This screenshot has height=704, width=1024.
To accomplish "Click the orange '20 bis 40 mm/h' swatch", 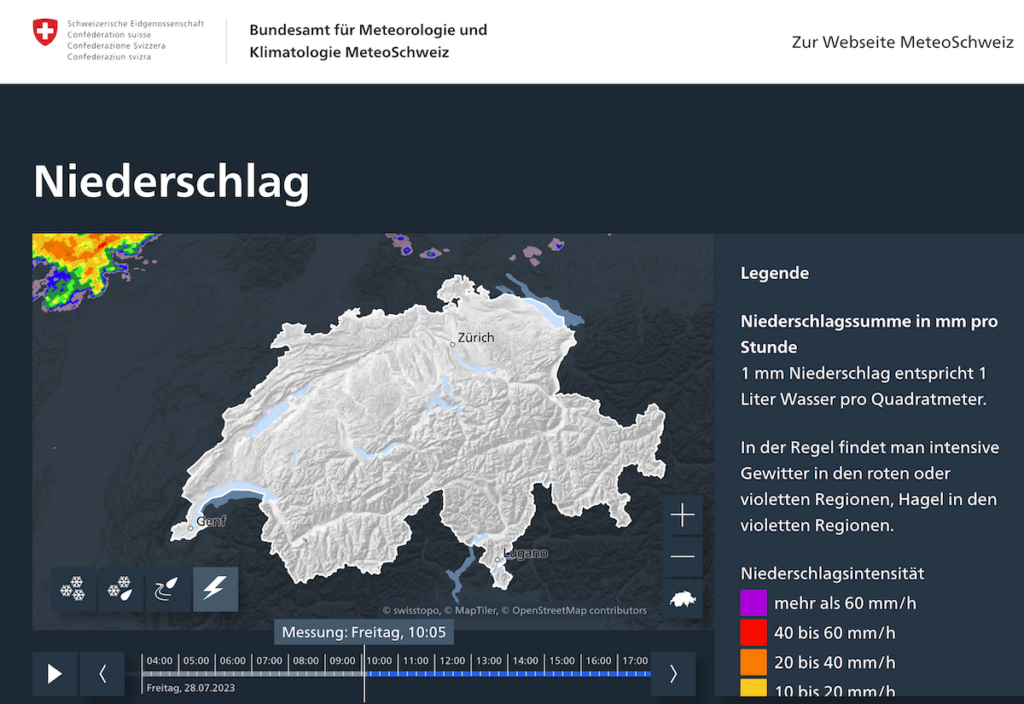I will (753, 662).
